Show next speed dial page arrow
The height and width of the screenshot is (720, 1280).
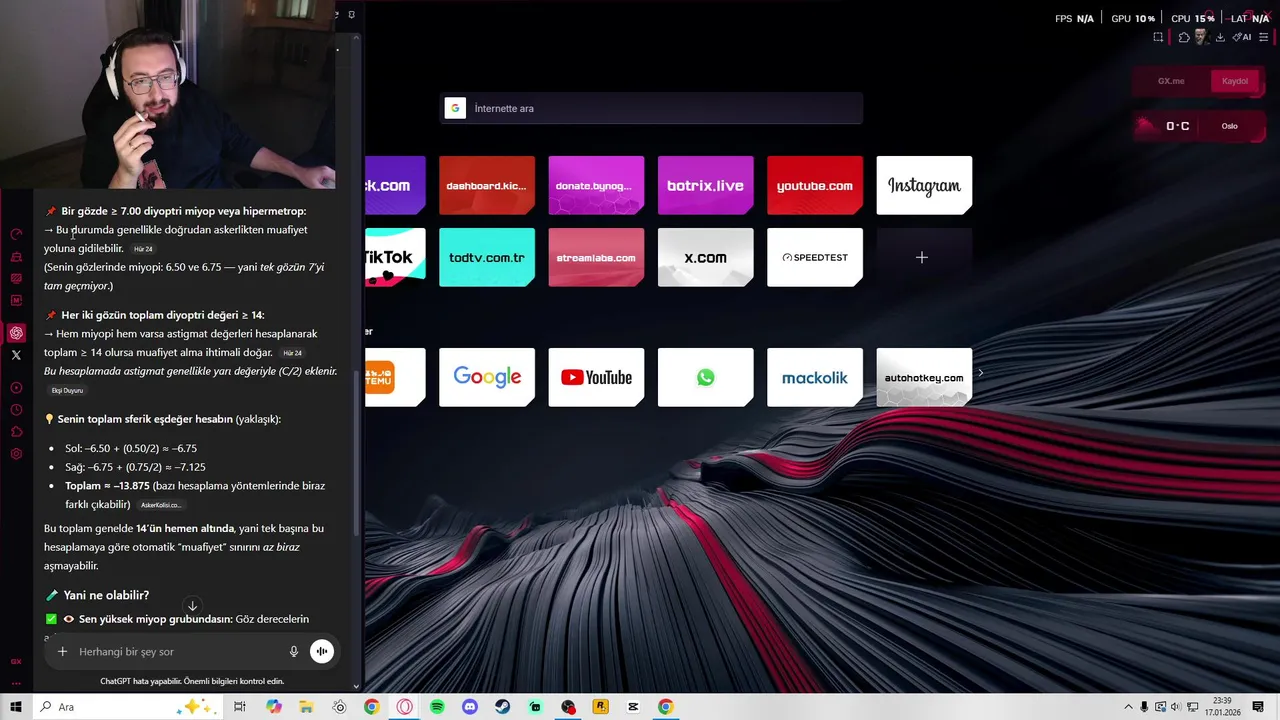980,373
